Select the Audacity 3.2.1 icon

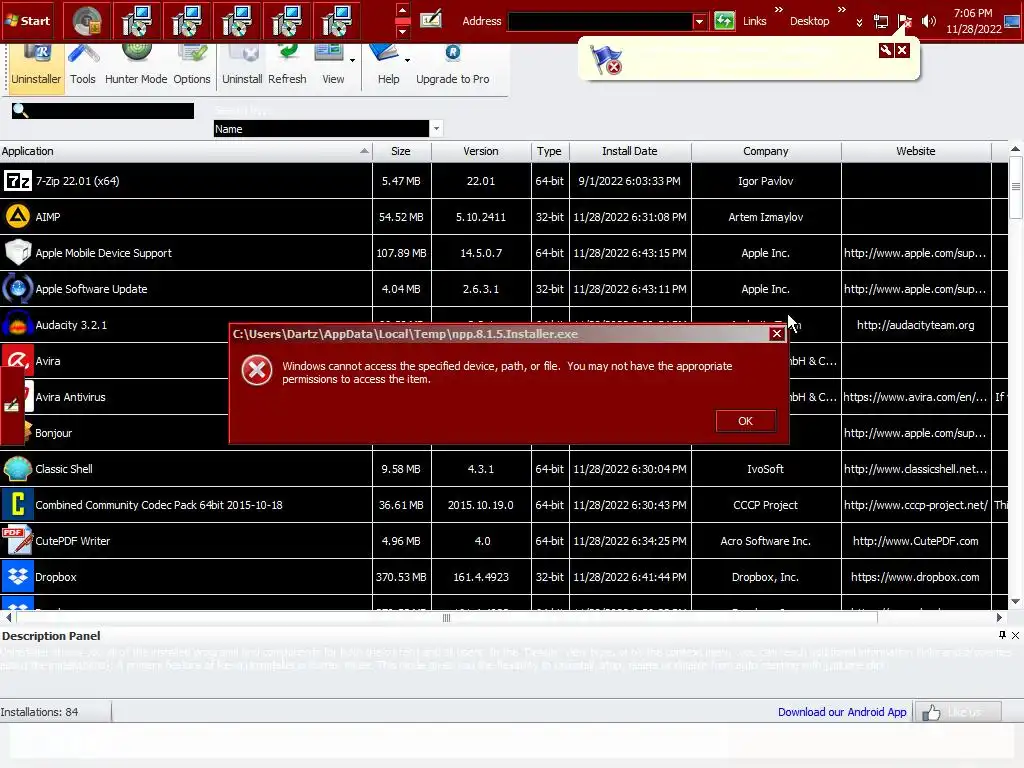18,325
